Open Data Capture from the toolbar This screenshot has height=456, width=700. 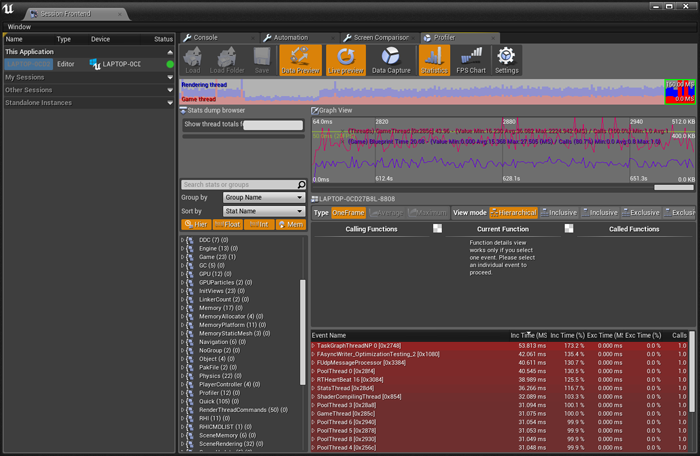point(391,61)
